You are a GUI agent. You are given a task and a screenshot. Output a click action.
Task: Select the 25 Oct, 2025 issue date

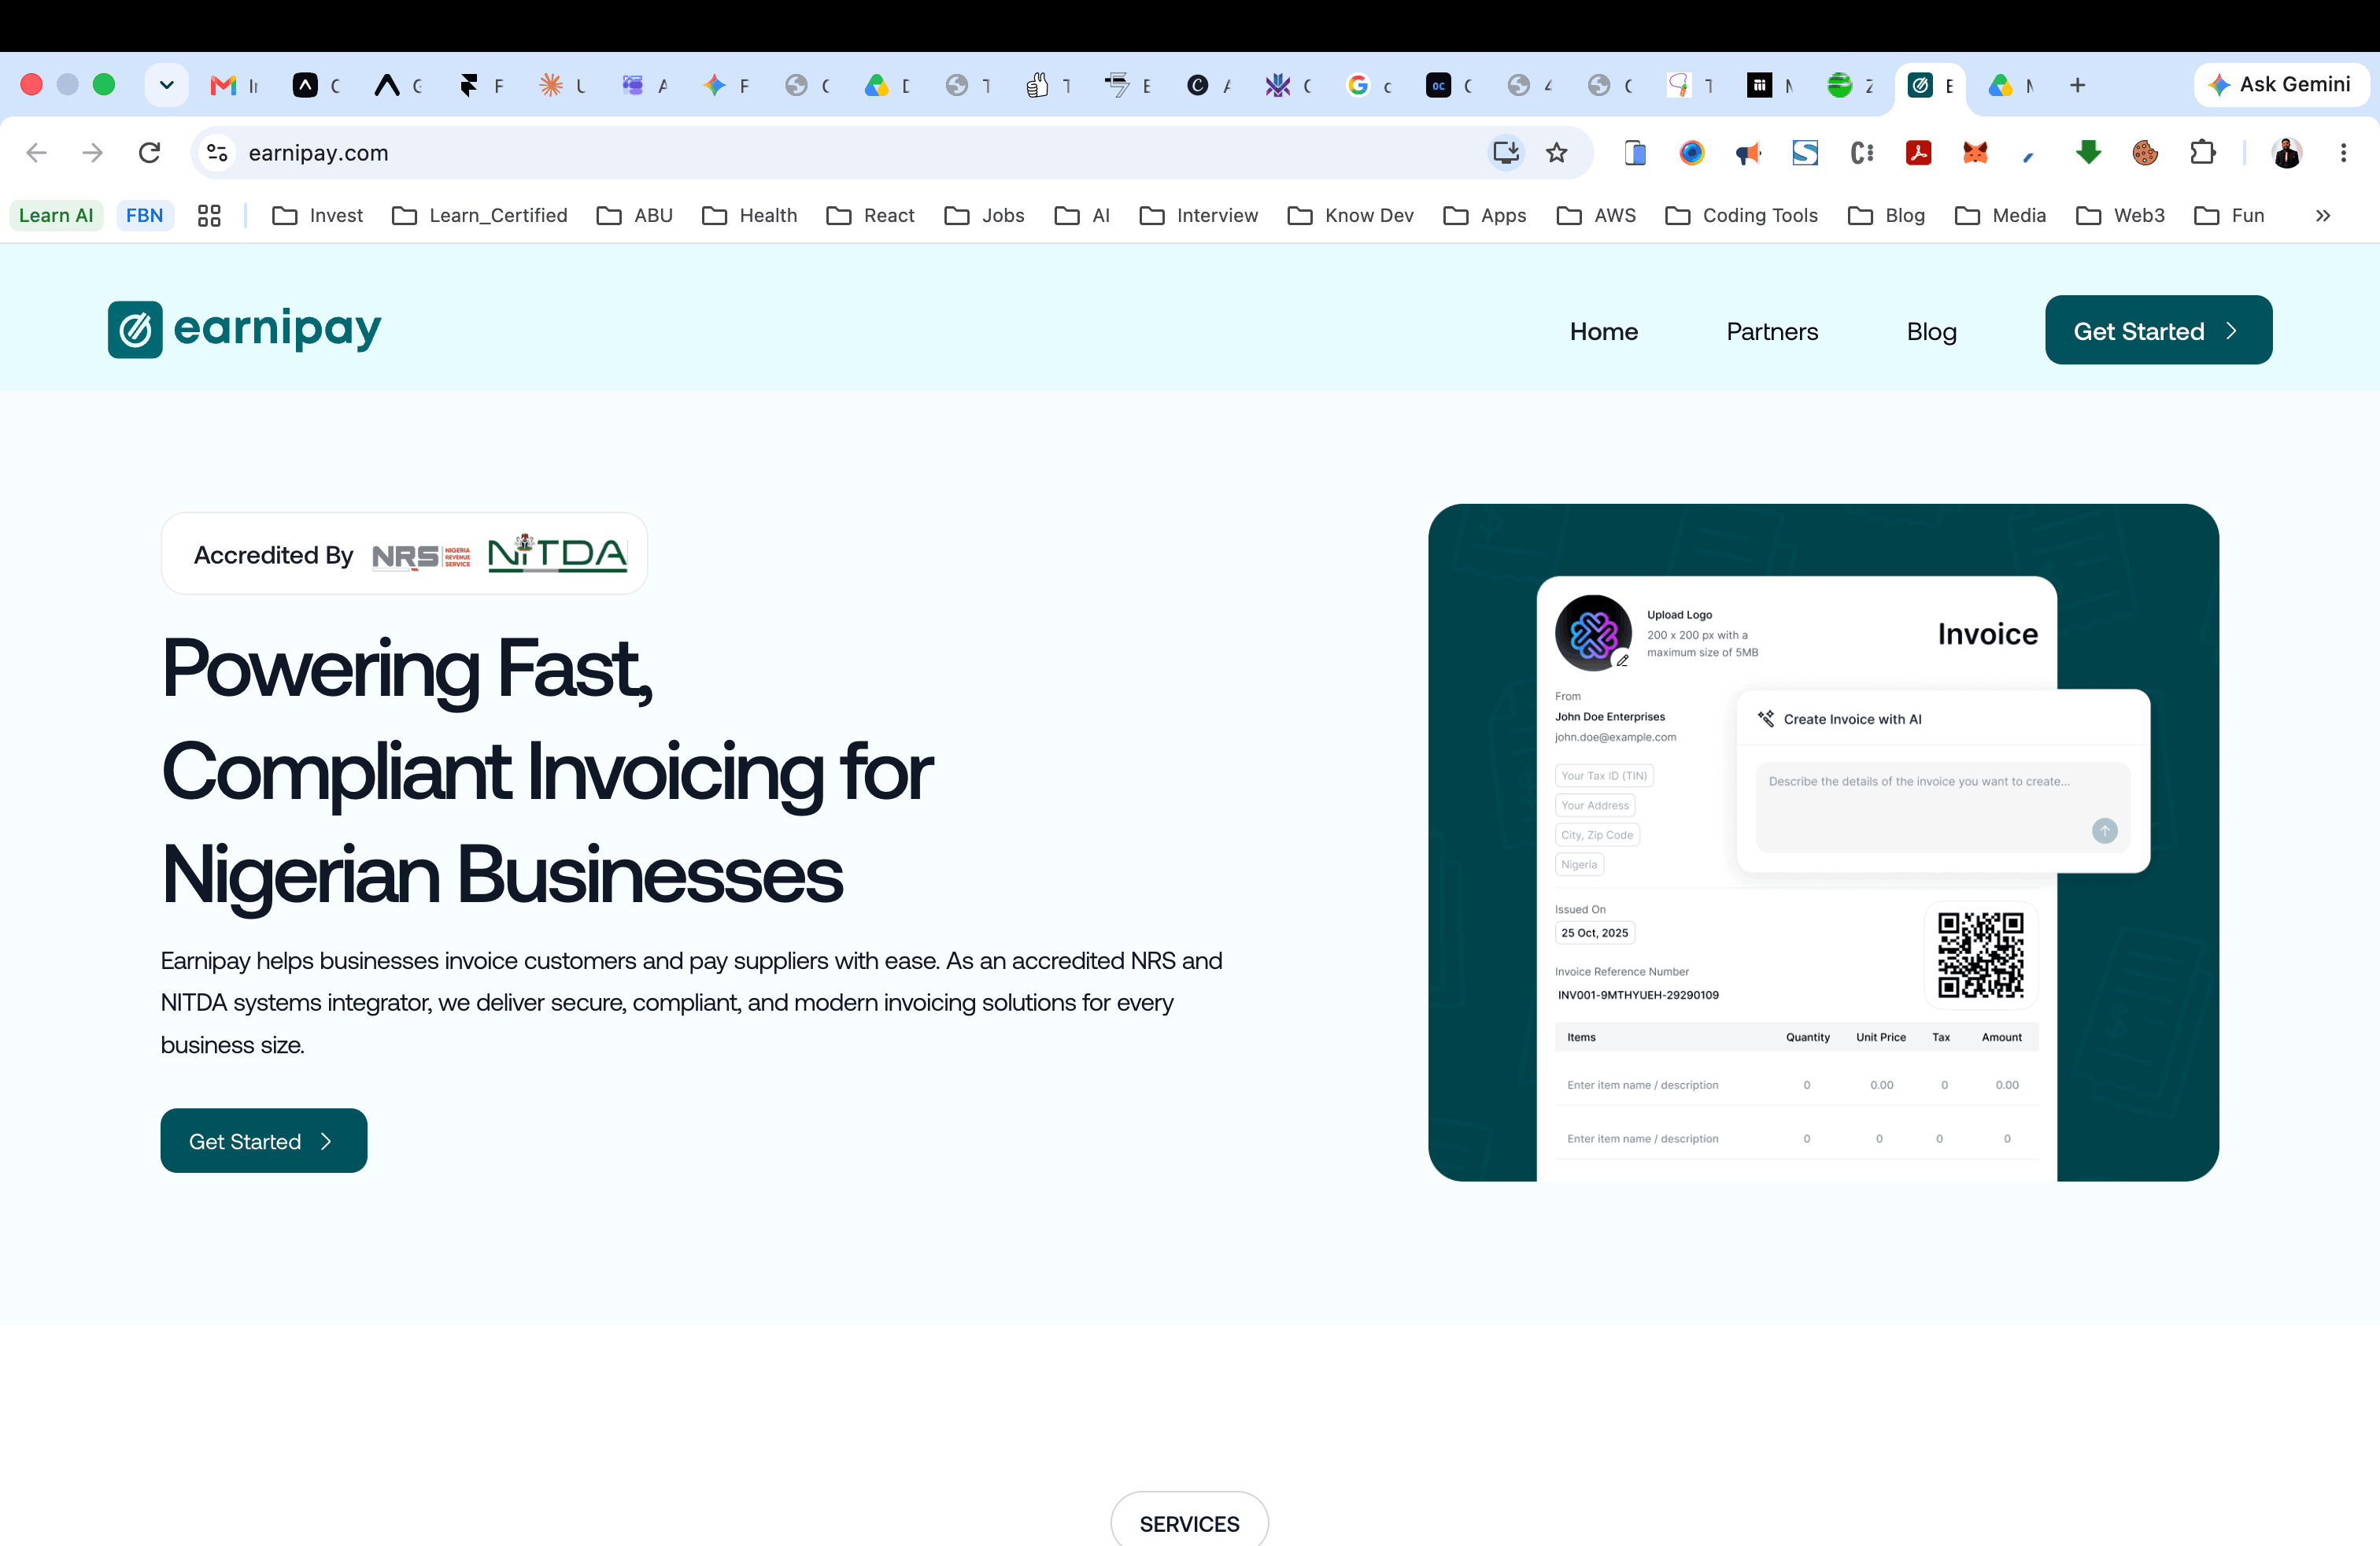pyautogui.click(x=1594, y=933)
